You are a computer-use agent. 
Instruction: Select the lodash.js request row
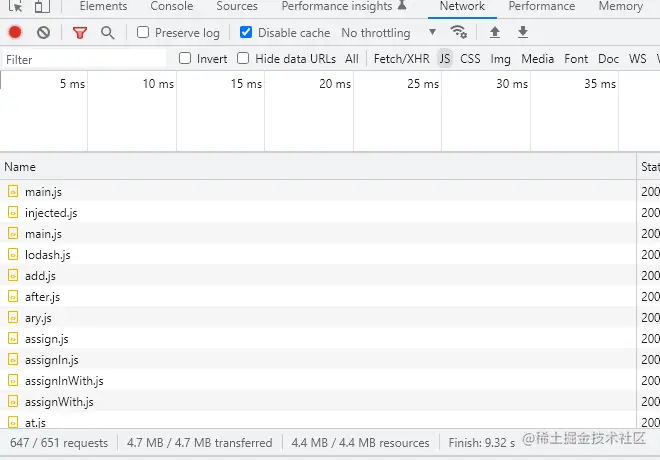pyautogui.click(x=318, y=254)
